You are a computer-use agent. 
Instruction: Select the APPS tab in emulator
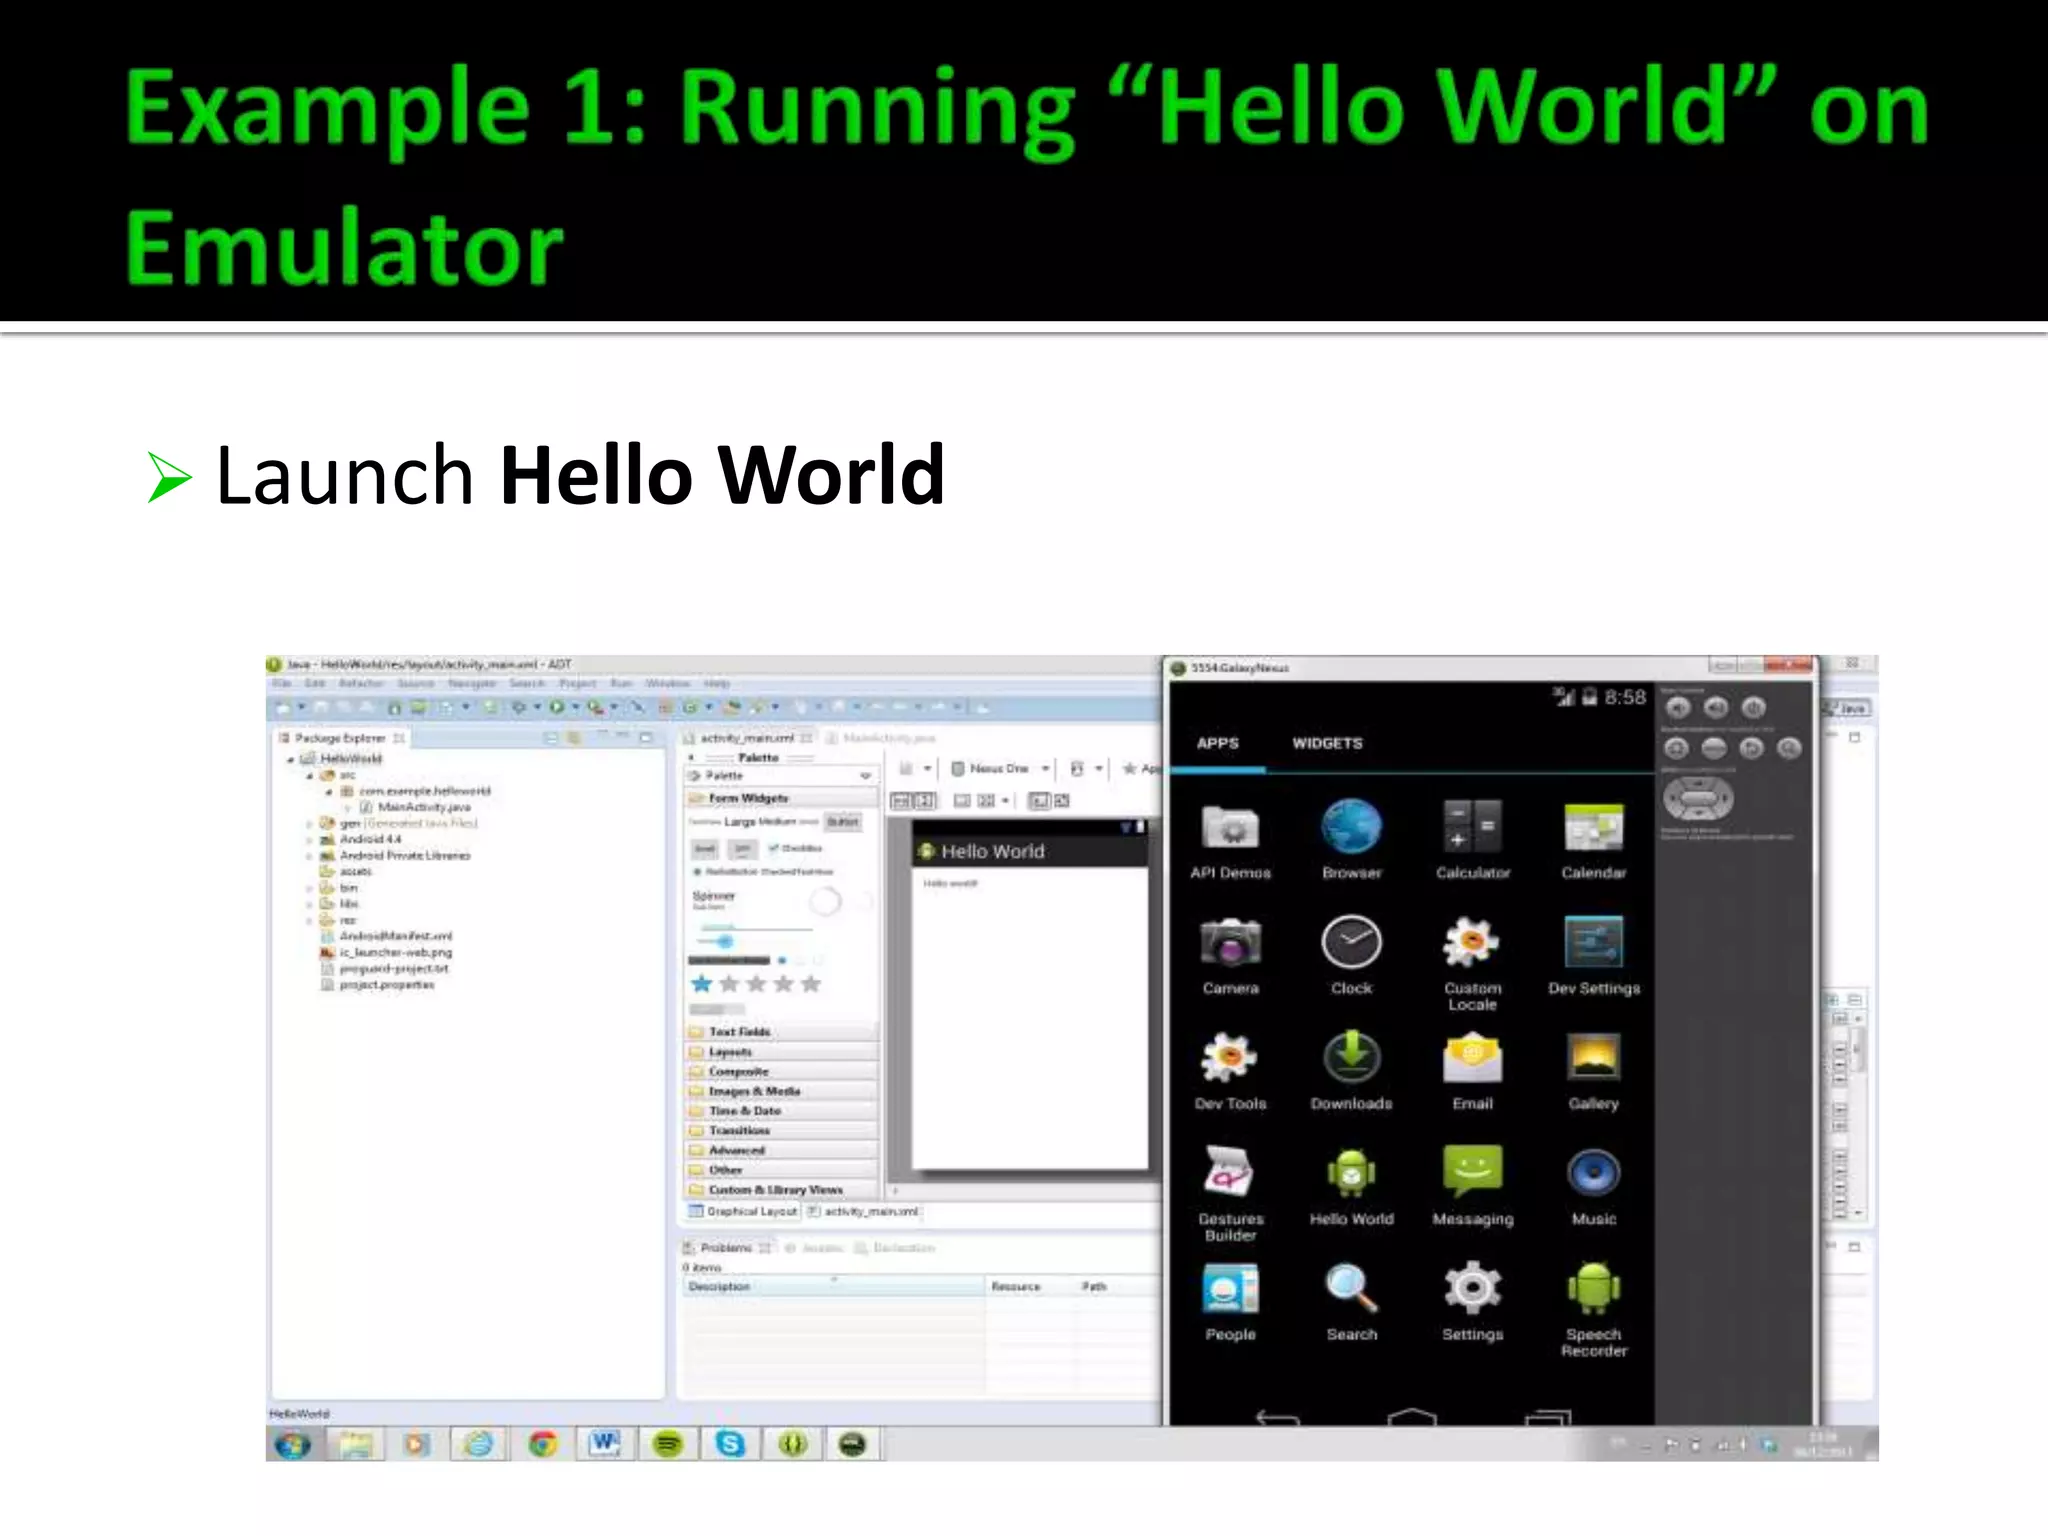click(x=1217, y=743)
